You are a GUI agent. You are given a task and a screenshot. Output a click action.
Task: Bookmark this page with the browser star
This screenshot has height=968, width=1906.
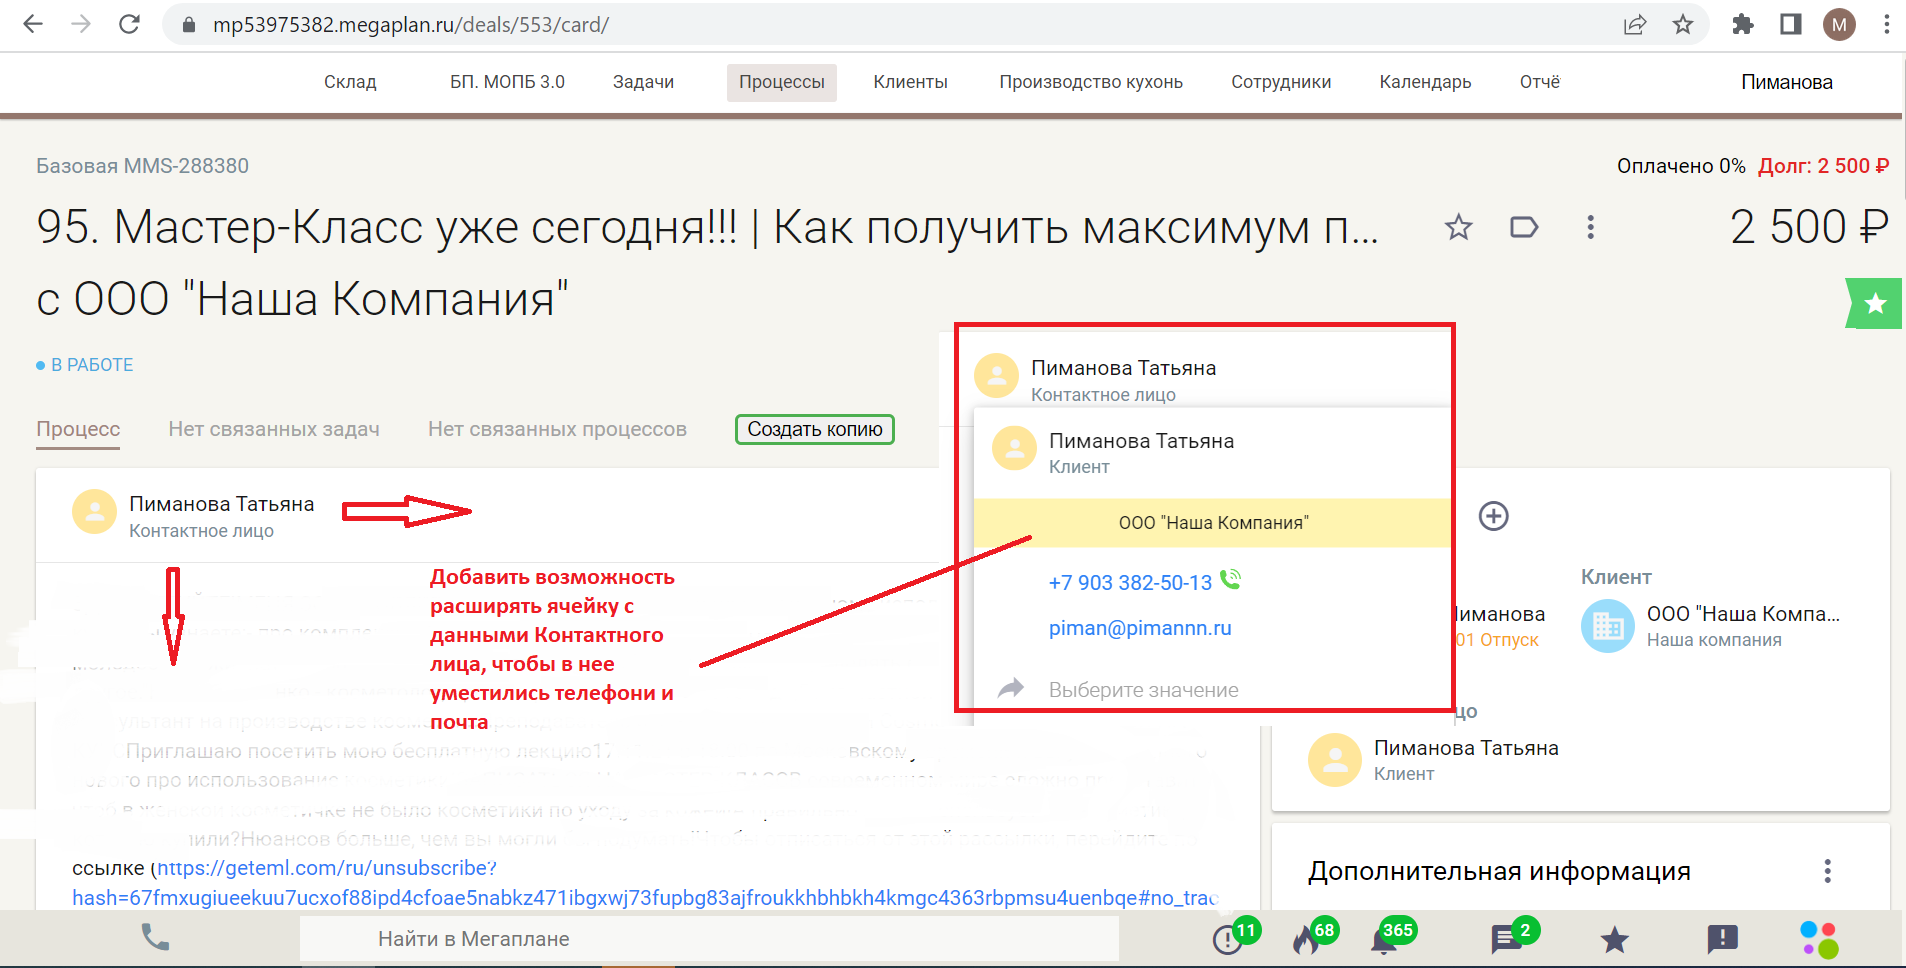point(1683,25)
